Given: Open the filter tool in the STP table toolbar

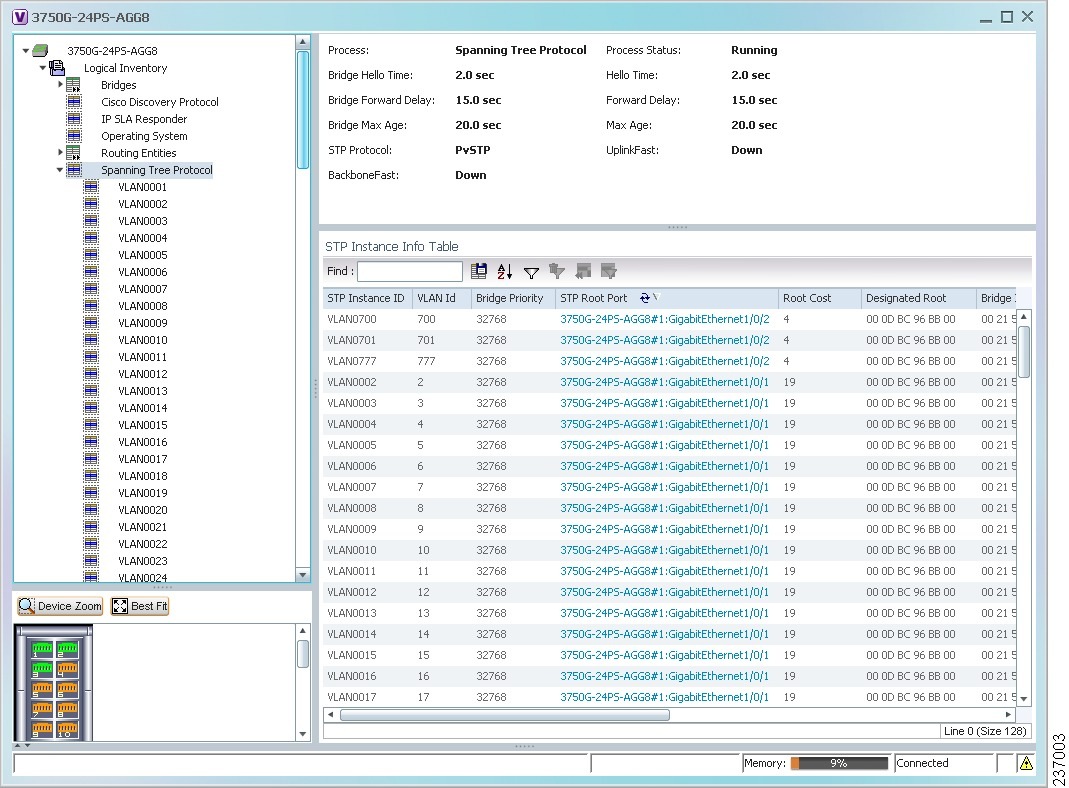Looking at the screenshot, I should [531, 271].
